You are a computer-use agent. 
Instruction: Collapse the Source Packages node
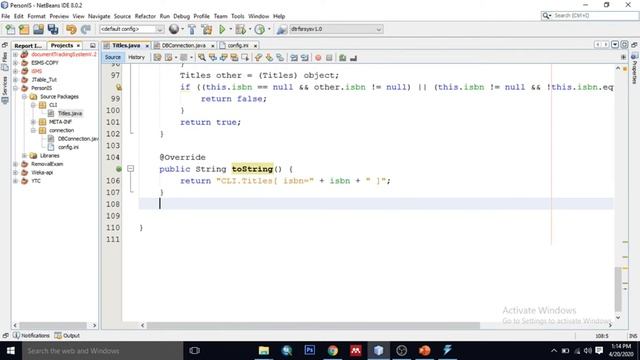(x=24, y=96)
